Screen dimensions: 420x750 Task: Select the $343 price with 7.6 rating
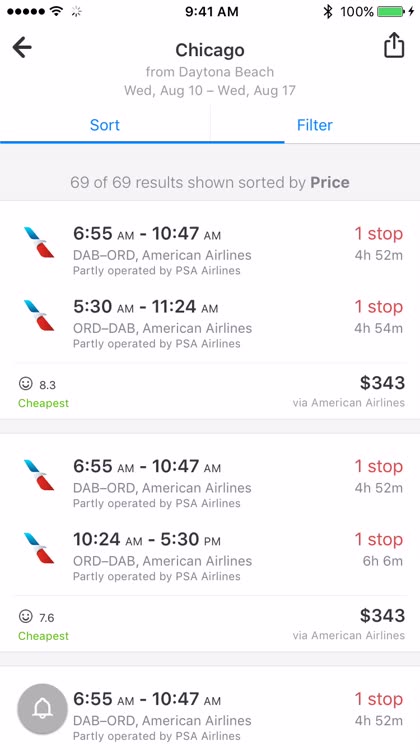382,616
